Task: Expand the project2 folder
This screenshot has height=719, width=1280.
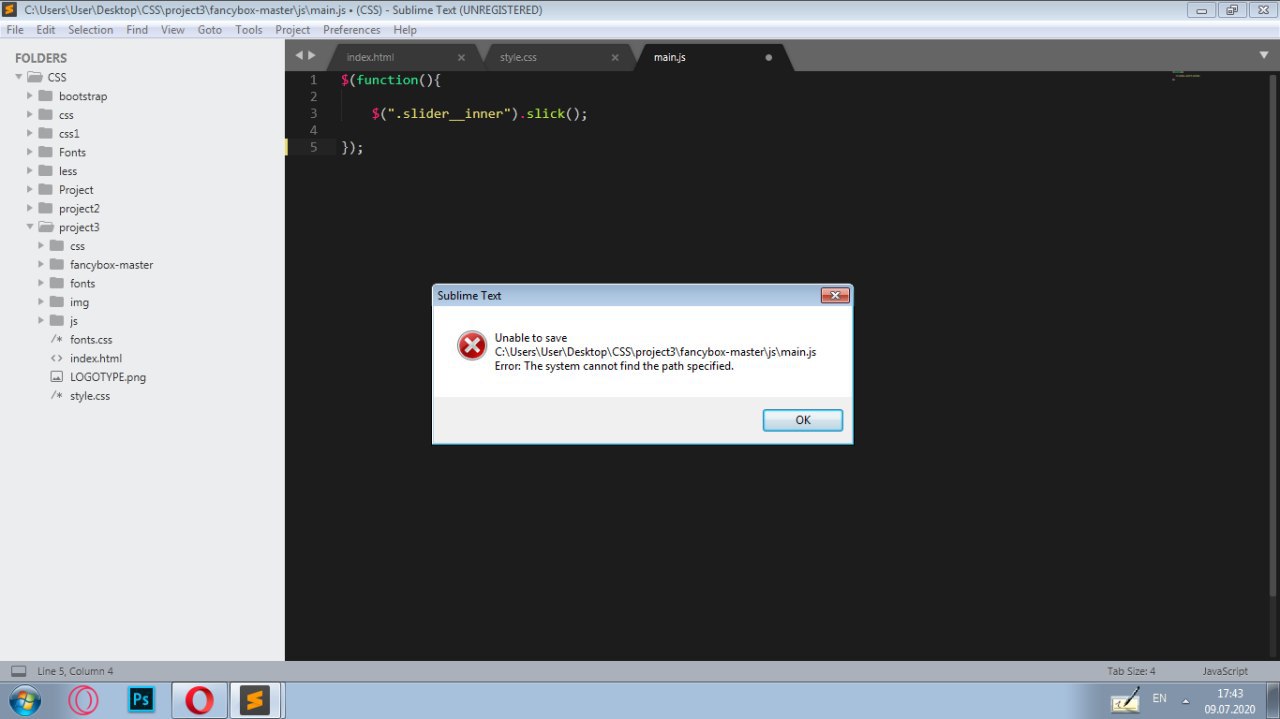Action: coord(30,208)
